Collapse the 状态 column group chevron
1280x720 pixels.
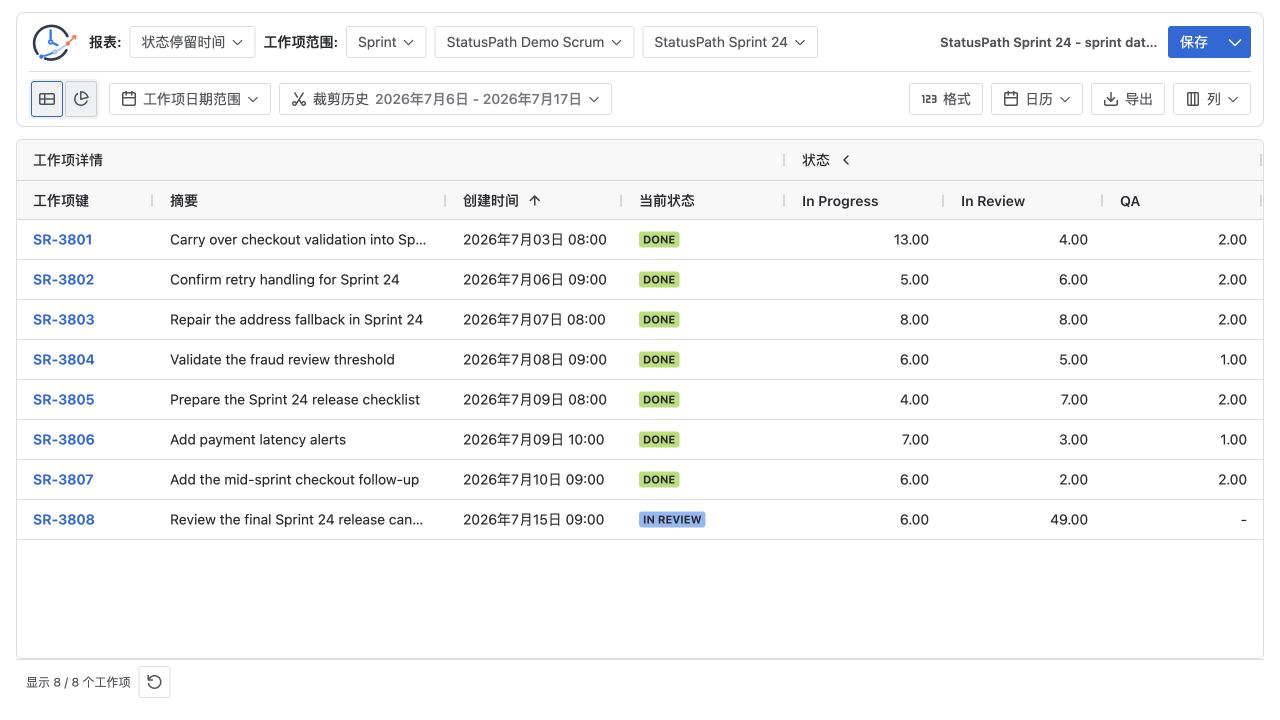[846, 160]
